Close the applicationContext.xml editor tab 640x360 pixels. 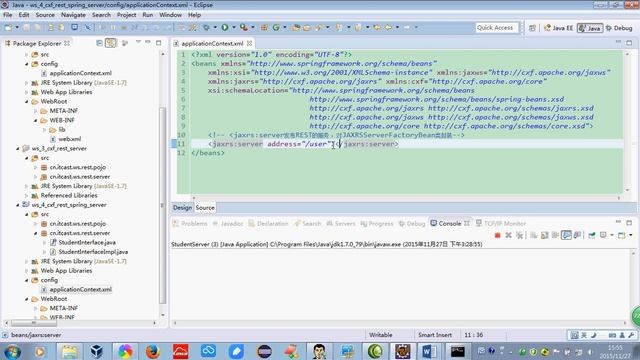click(249, 43)
